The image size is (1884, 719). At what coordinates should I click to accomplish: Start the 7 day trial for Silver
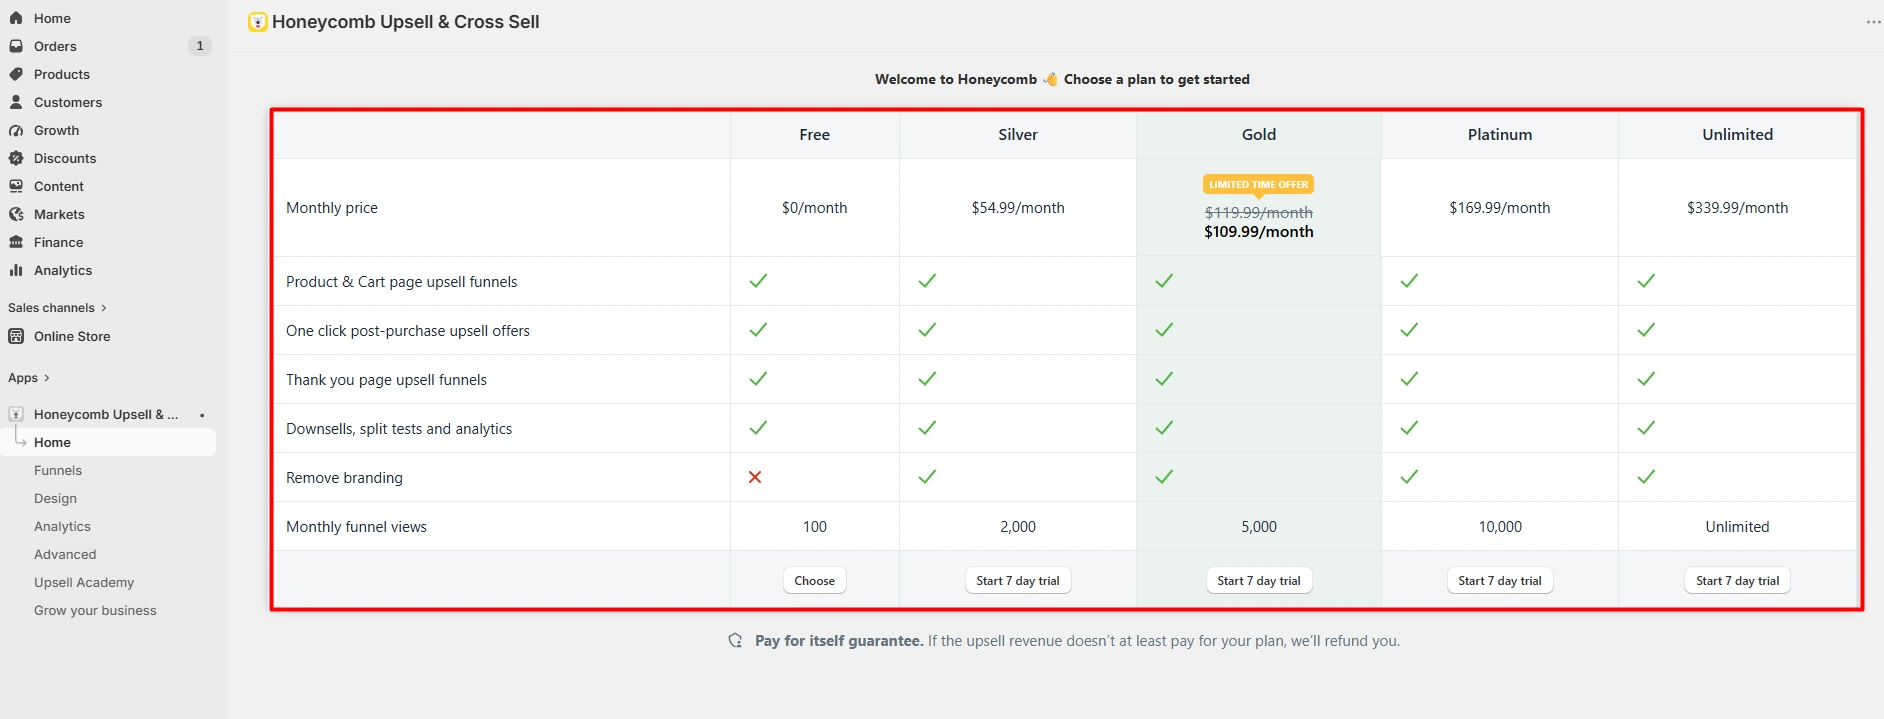(x=1018, y=581)
